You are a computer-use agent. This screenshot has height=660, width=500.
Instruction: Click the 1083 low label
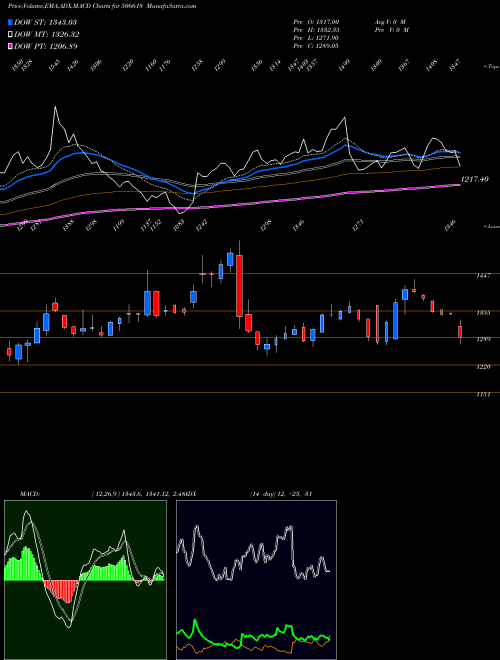(x=181, y=228)
